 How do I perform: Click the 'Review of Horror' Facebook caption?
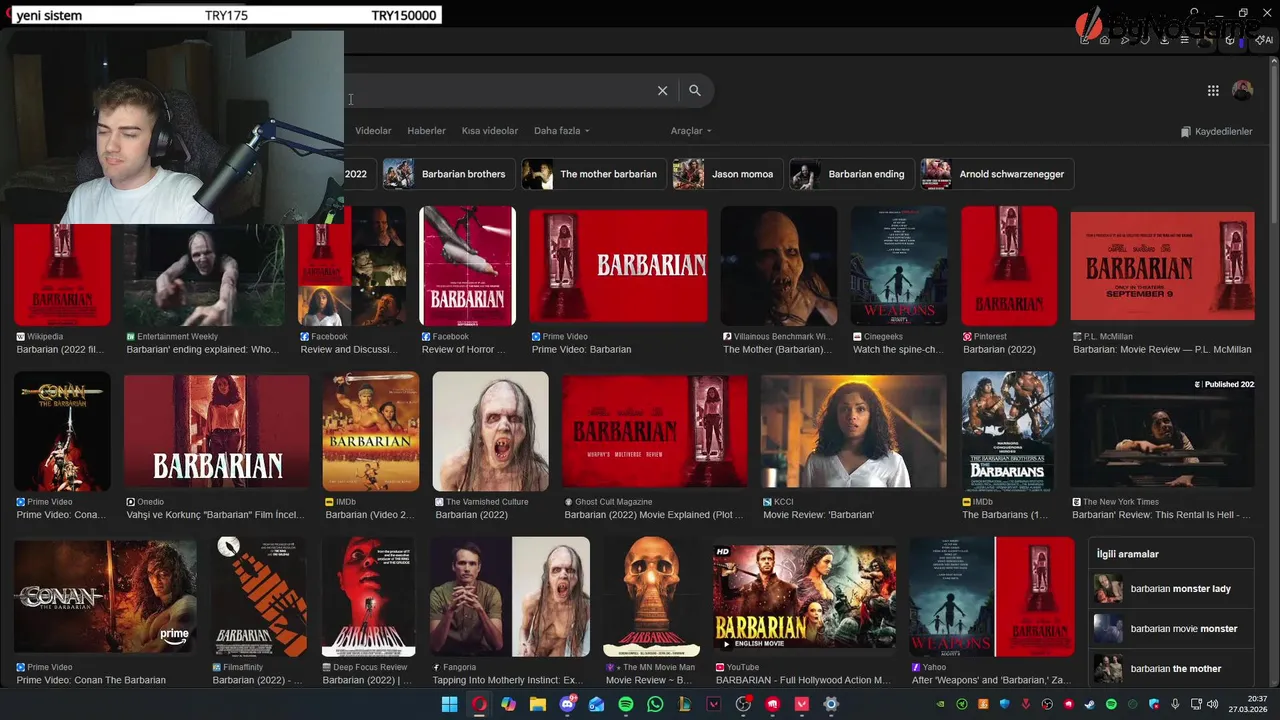point(464,350)
